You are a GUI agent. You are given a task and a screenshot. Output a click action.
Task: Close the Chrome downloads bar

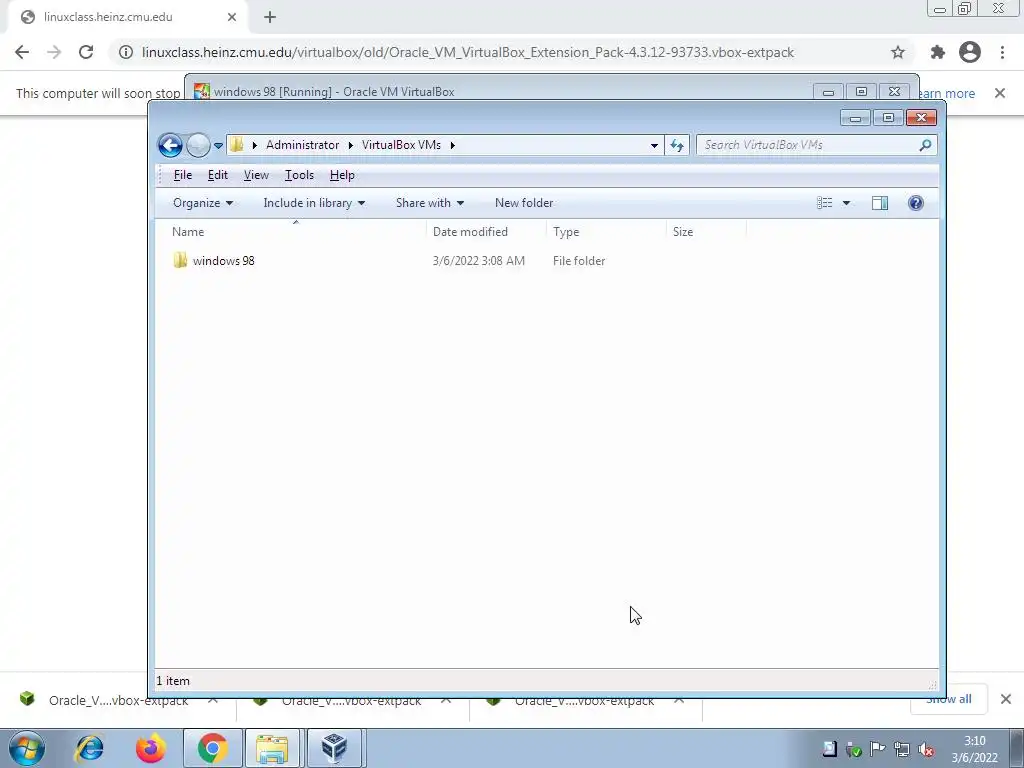(1006, 699)
